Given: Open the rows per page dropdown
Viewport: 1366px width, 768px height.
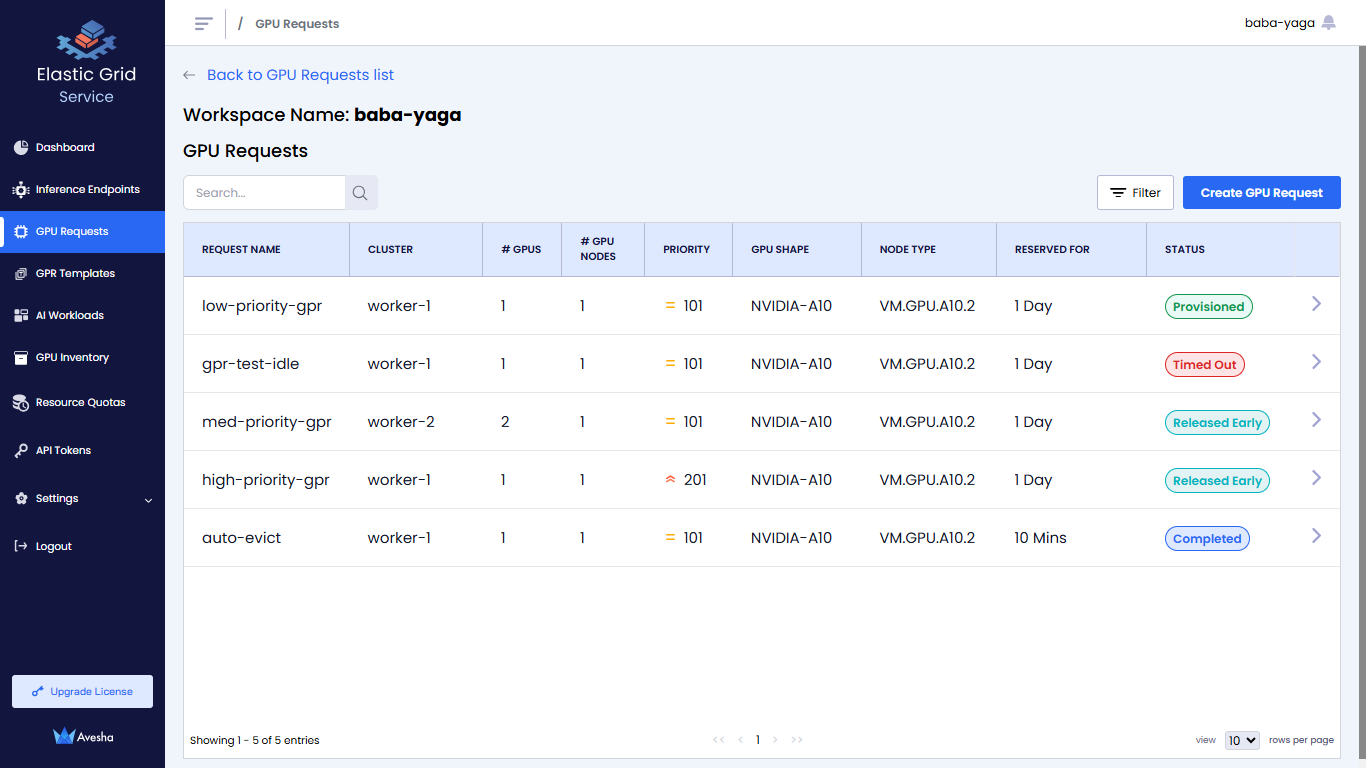Looking at the screenshot, I should coord(1241,740).
